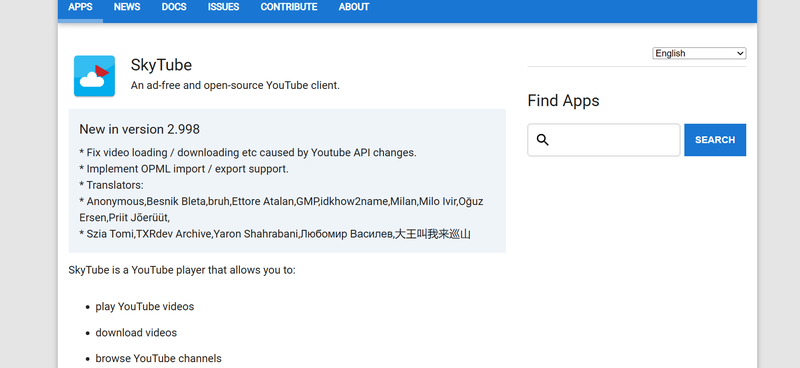Open the DOCS navigation item
The image size is (800, 368).
174,7
